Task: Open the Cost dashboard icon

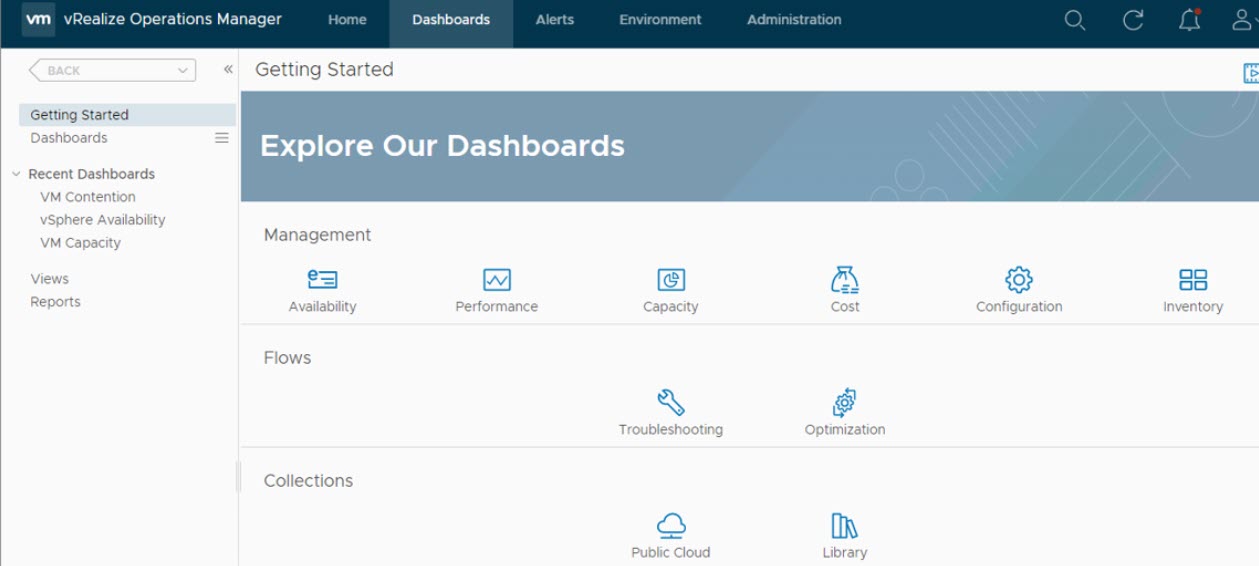Action: [x=844, y=280]
